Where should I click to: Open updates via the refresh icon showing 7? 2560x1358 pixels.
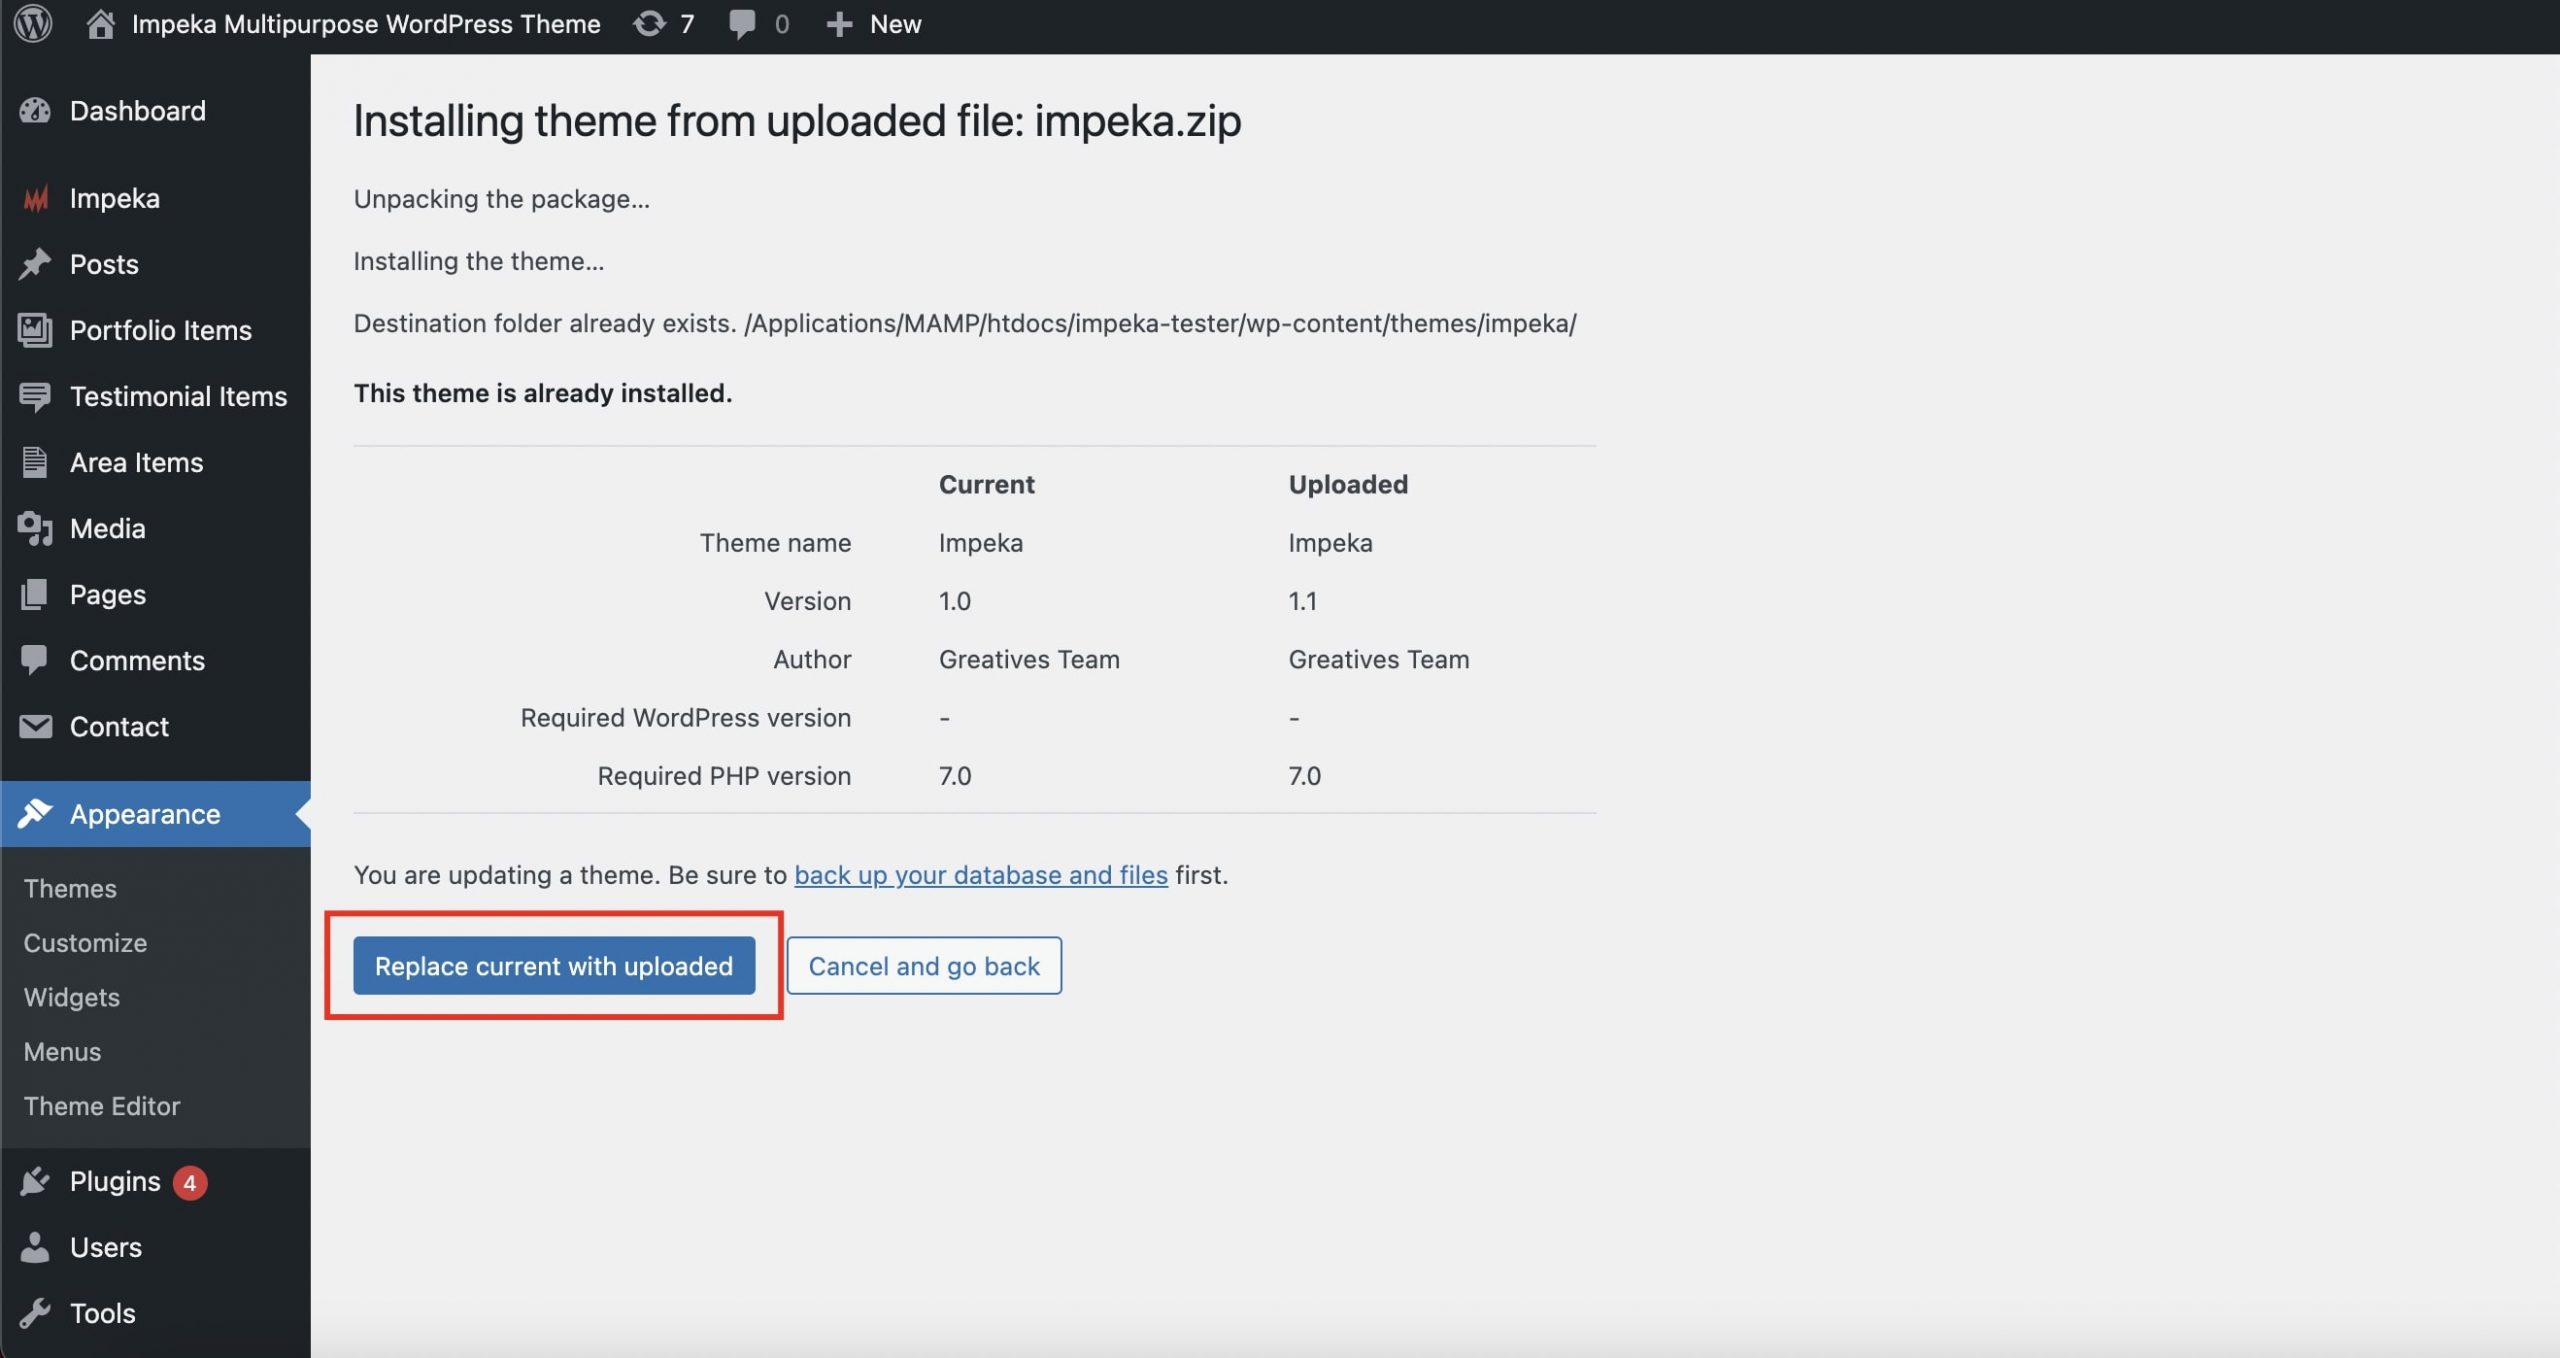pos(649,23)
